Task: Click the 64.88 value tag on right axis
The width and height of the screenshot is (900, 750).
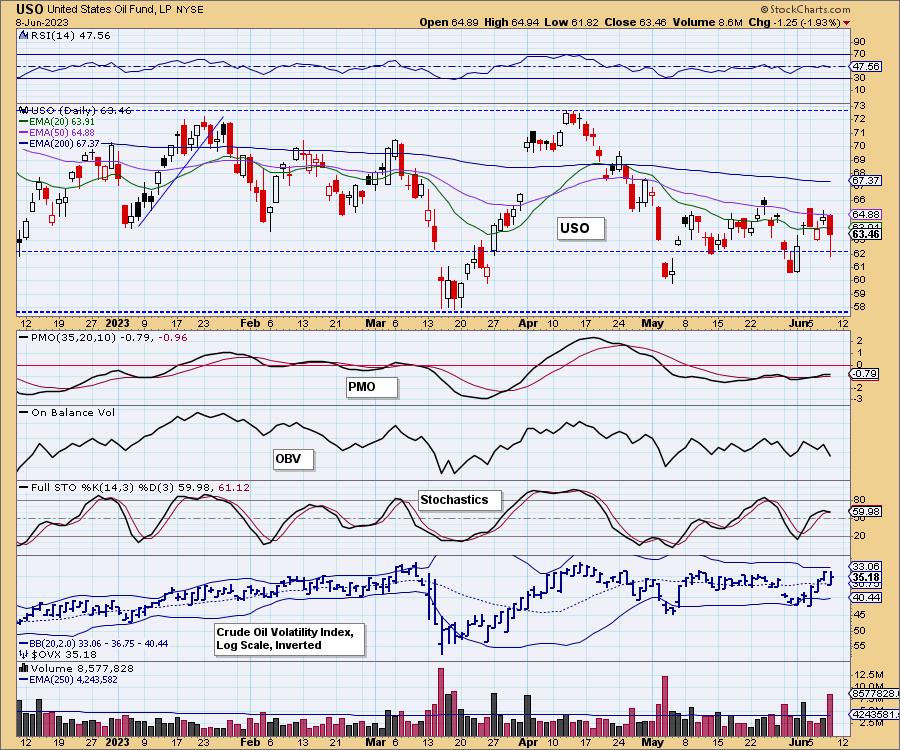Action: point(866,214)
